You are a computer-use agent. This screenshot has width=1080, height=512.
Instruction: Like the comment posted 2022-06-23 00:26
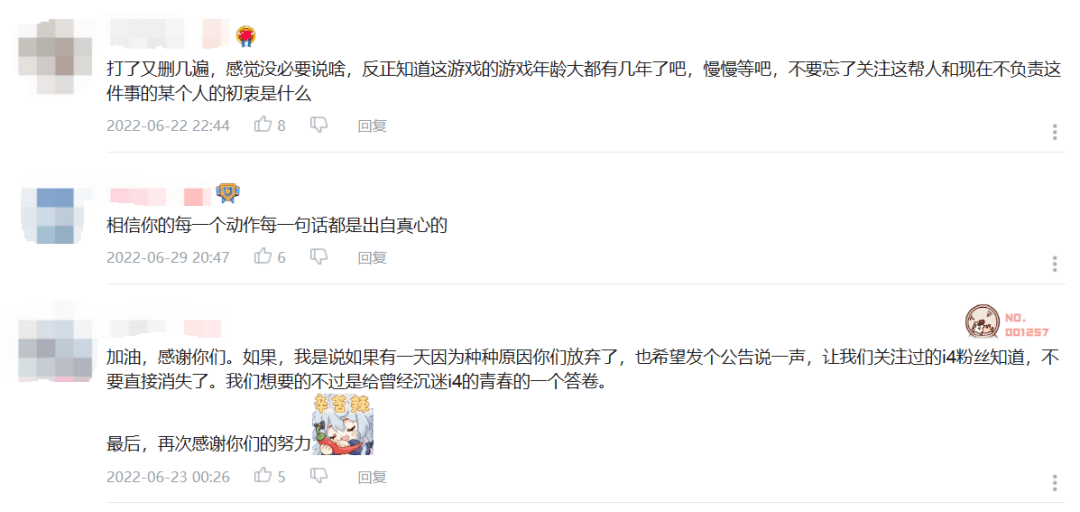tap(263, 475)
